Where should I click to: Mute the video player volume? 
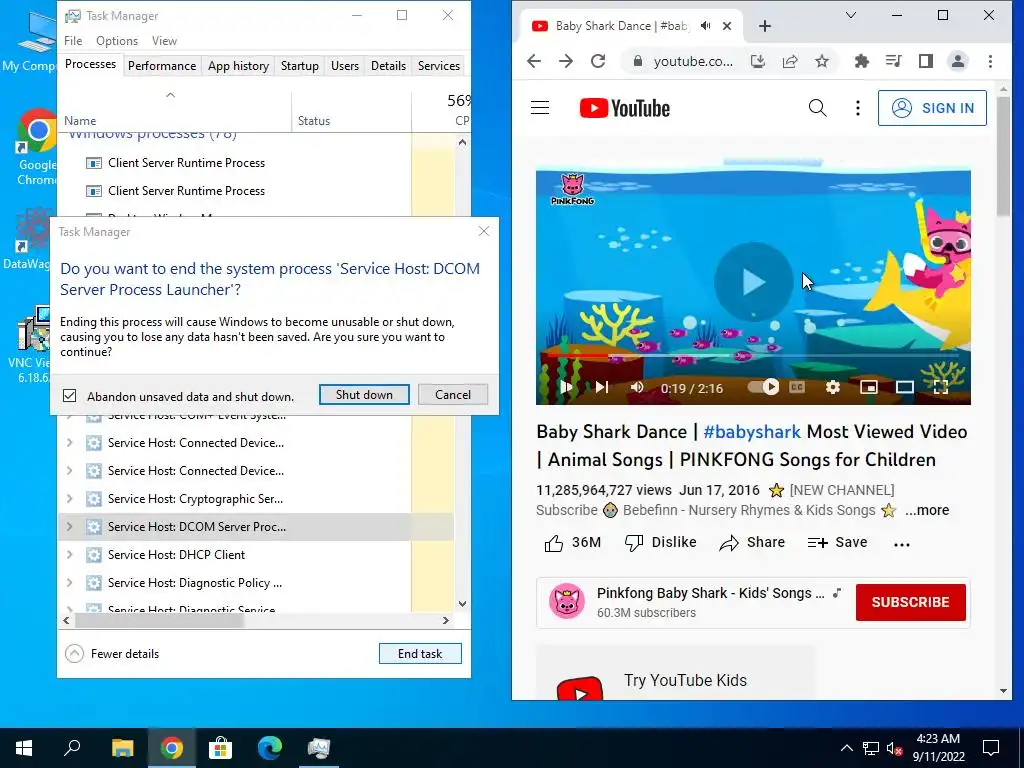click(x=637, y=387)
